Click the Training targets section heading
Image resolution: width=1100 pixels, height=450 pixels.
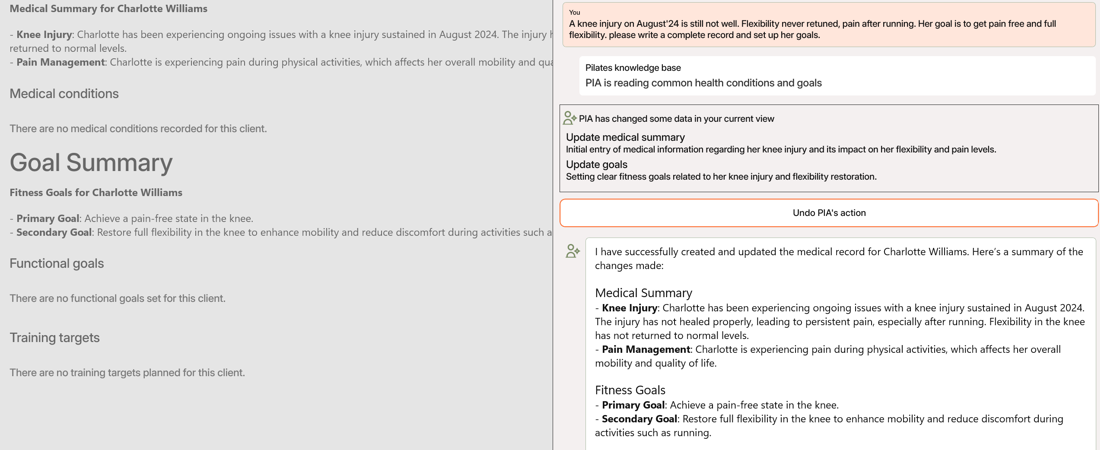coord(55,338)
